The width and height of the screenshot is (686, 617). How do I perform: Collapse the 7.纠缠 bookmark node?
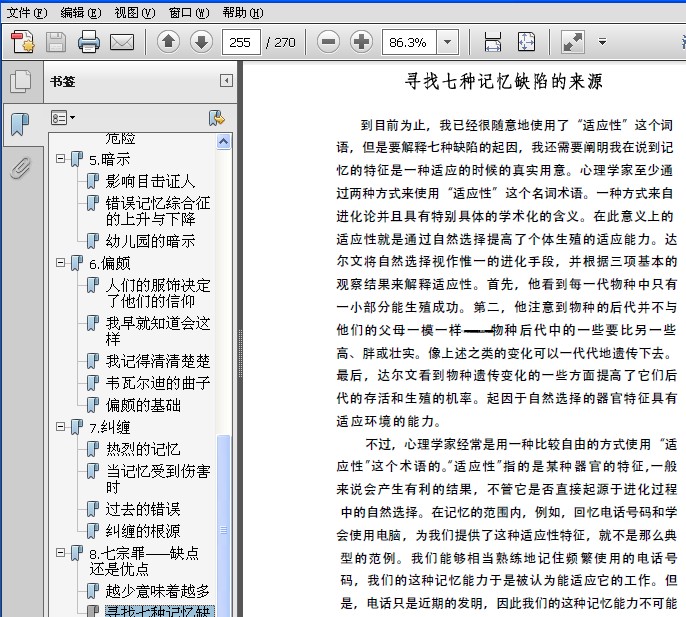(60, 426)
